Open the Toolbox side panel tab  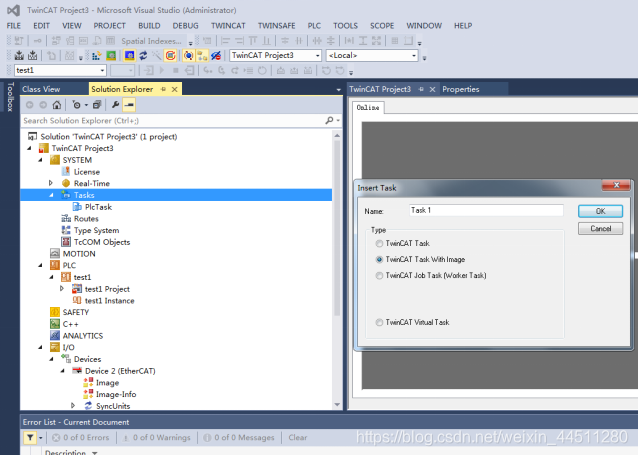10,97
